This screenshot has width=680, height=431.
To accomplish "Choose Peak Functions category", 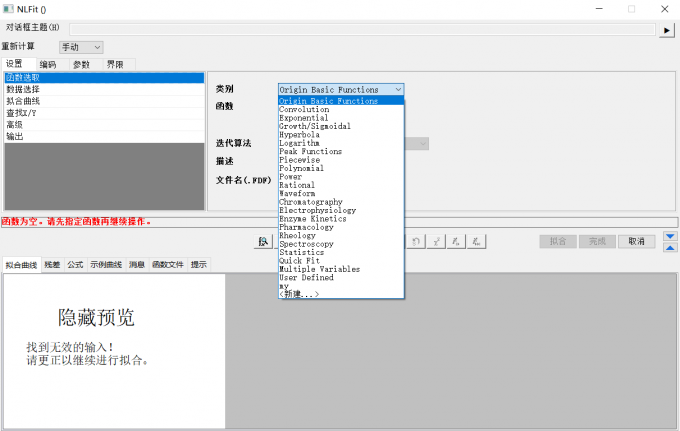I will pyautogui.click(x=341, y=151).
